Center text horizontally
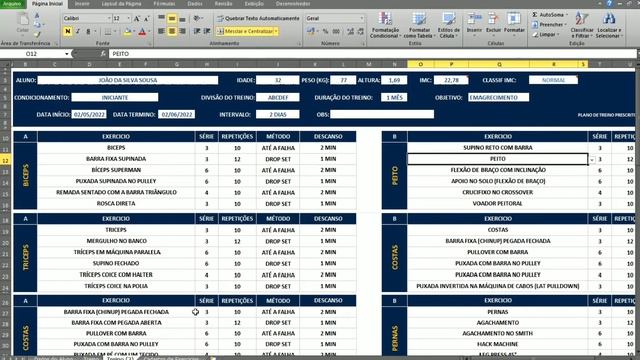The width and height of the screenshot is (640, 360). 172,31
